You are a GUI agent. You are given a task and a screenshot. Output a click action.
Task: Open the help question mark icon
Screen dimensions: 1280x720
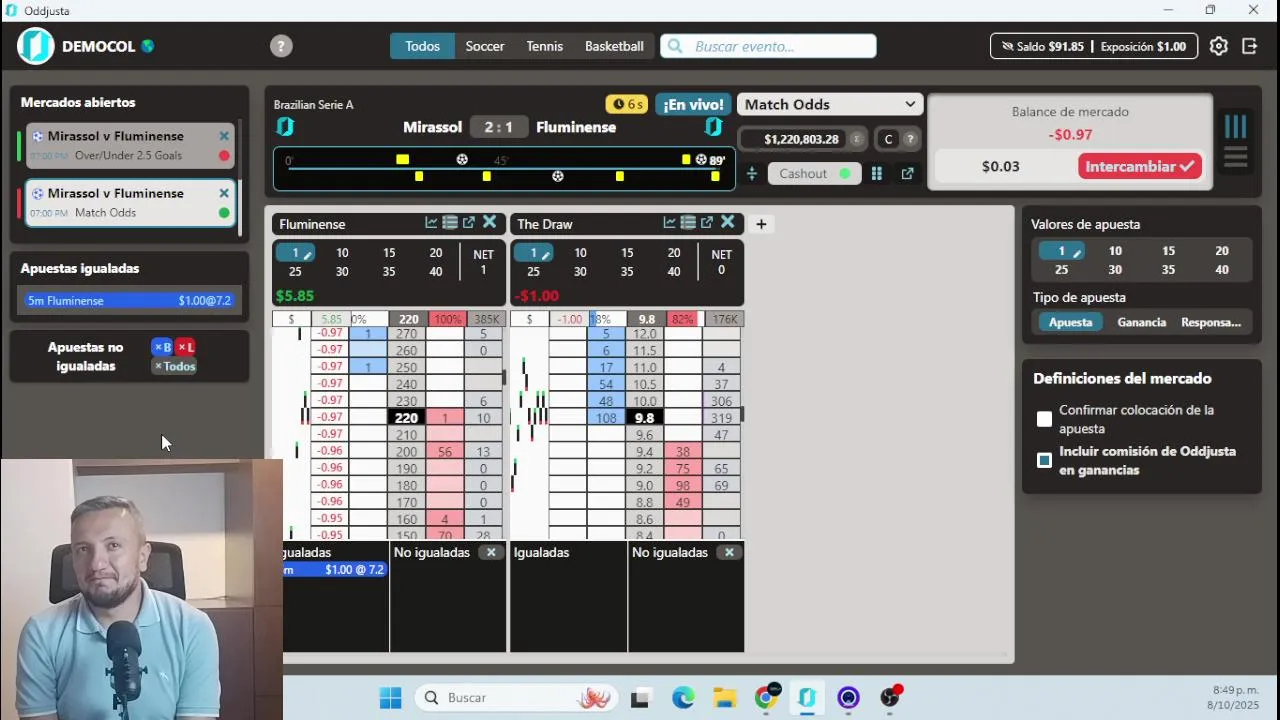point(281,46)
